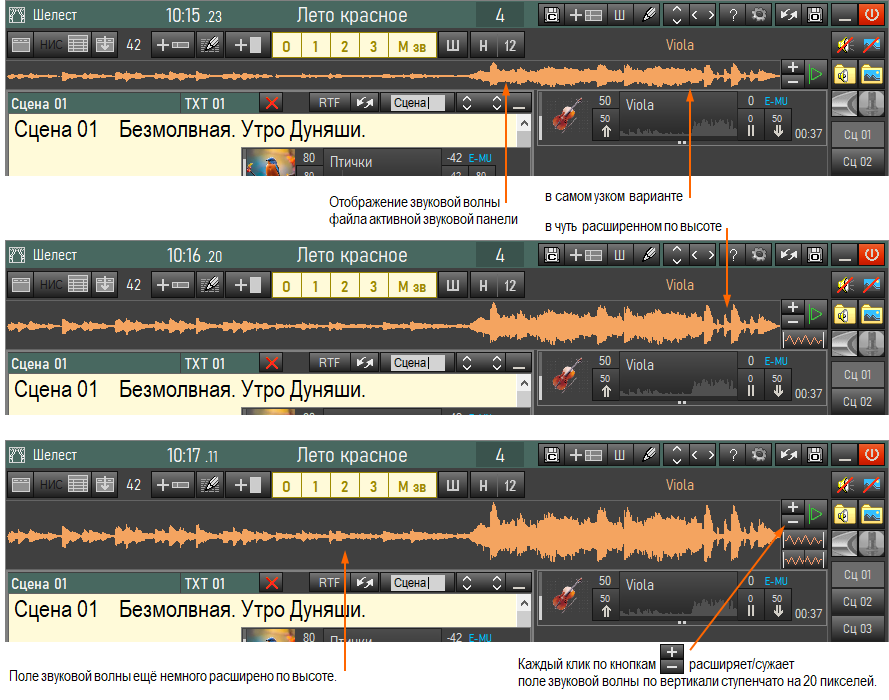Toggle the crossed-out picture icon in the 10:15 window
The width and height of the screenshot is (889, 700).
coord(871,45)
